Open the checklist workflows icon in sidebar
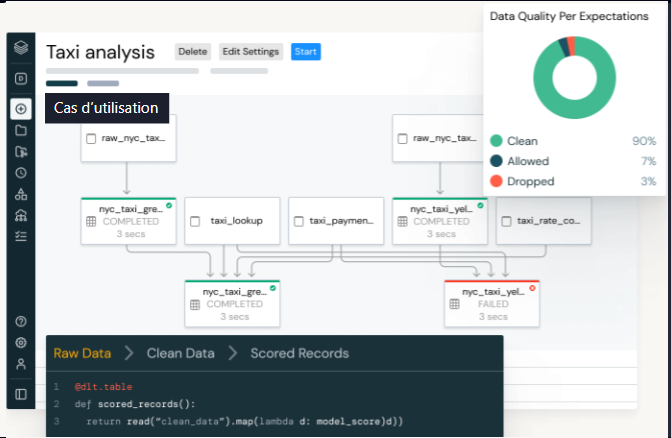This screenshot has height=438, width=671. pyautogui.click(x=21, y=236)
